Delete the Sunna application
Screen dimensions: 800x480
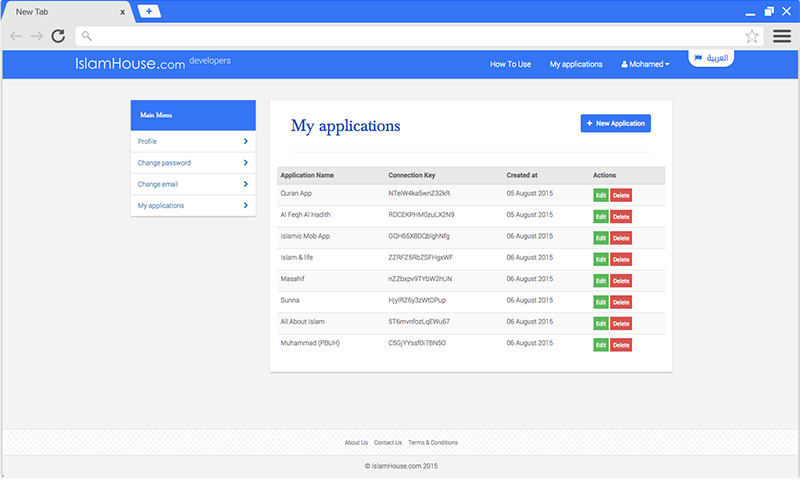tap(621, 302)
